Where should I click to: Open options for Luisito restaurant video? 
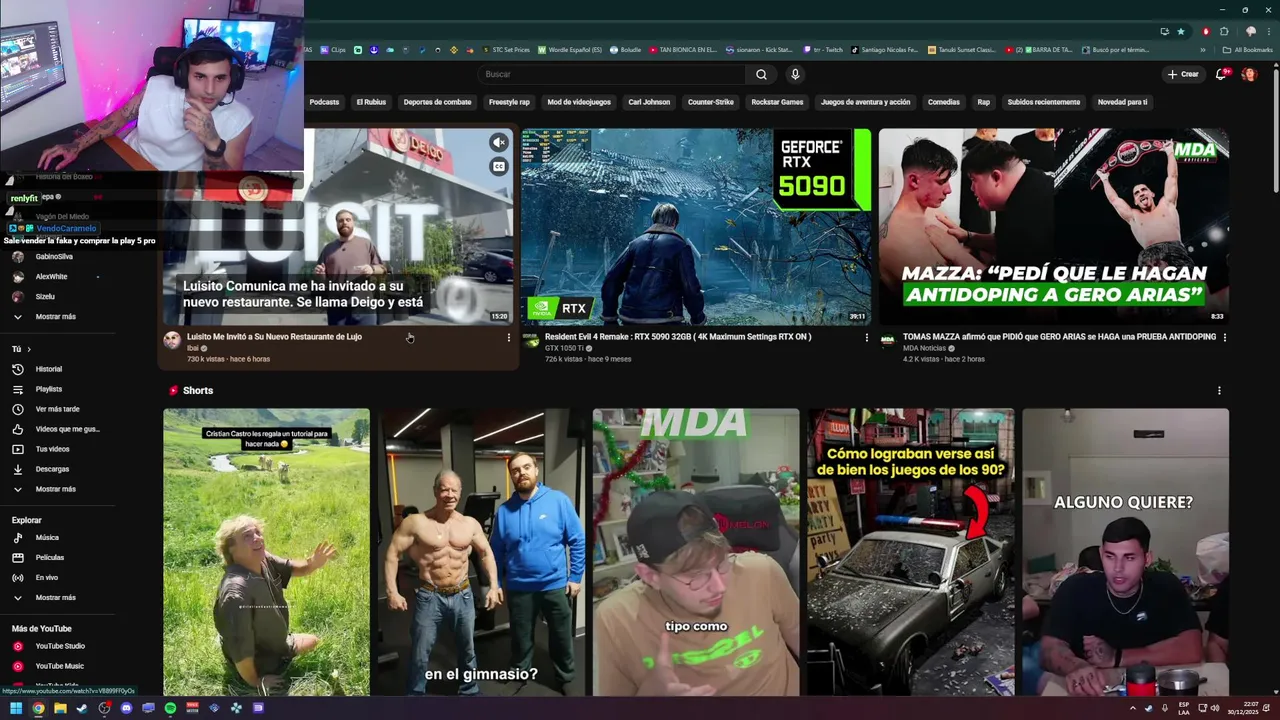pyautogui.click(x=508, y=338)
